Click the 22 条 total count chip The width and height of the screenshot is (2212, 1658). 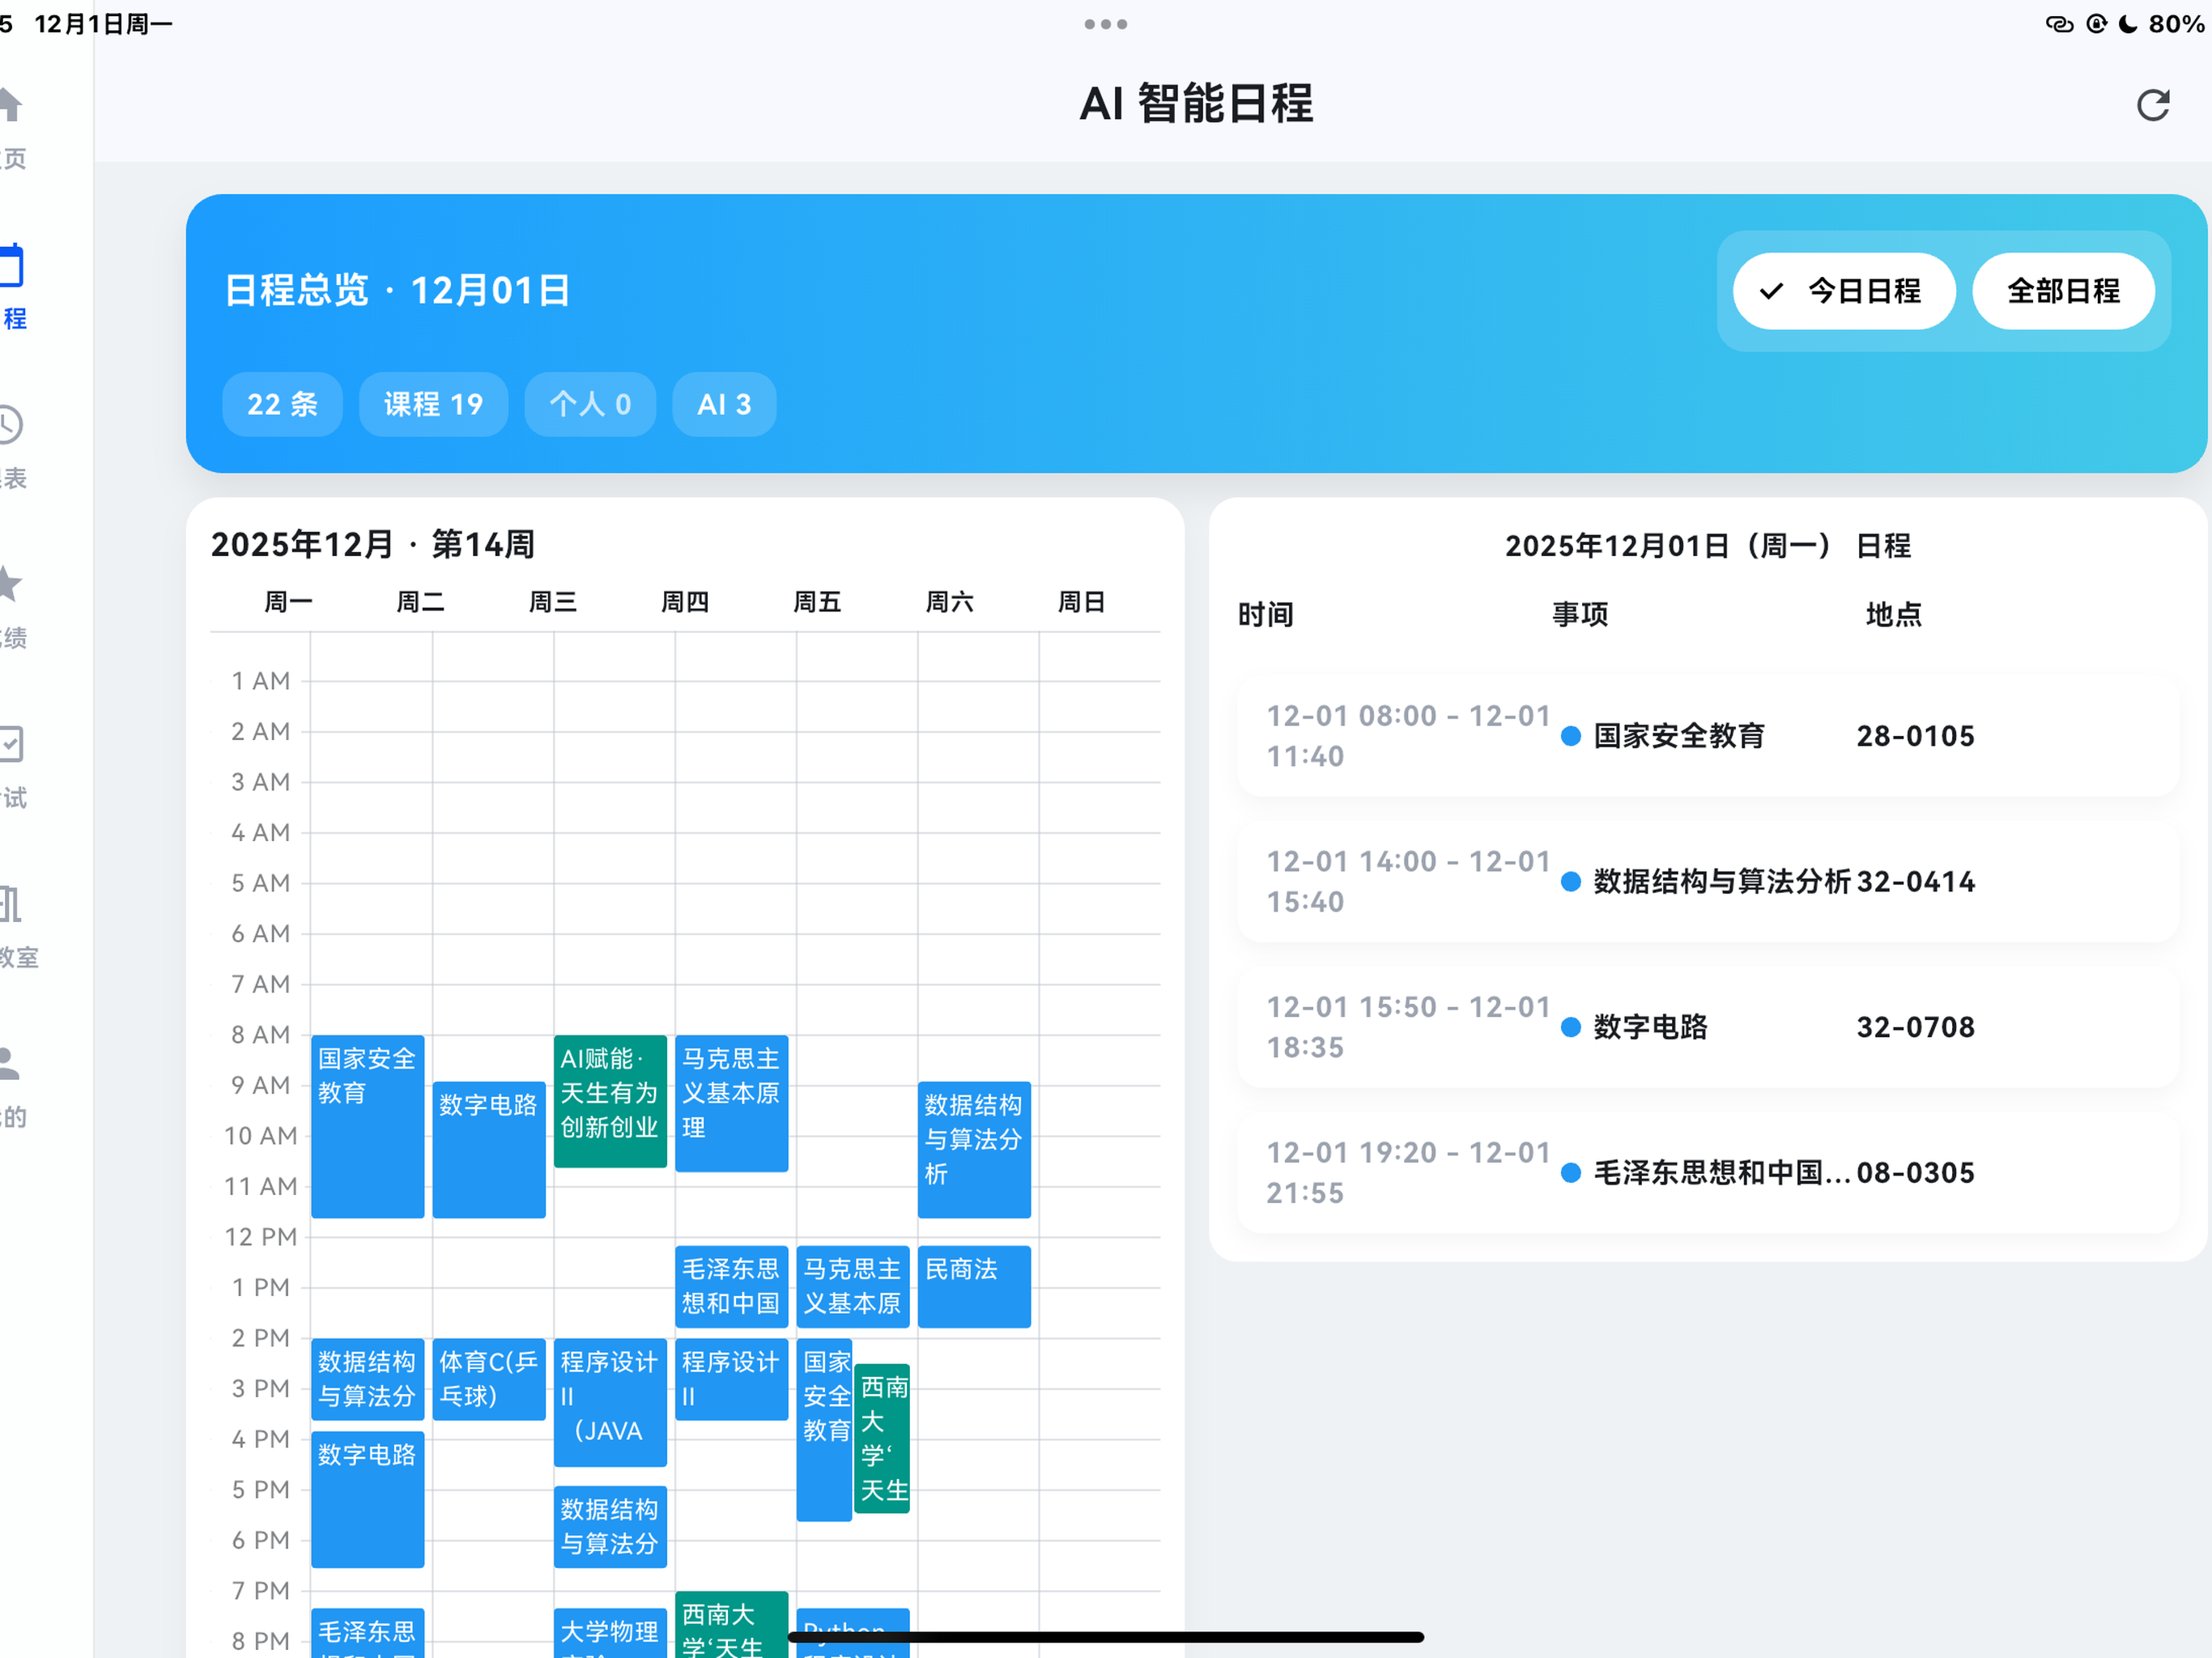pos(282,404)
